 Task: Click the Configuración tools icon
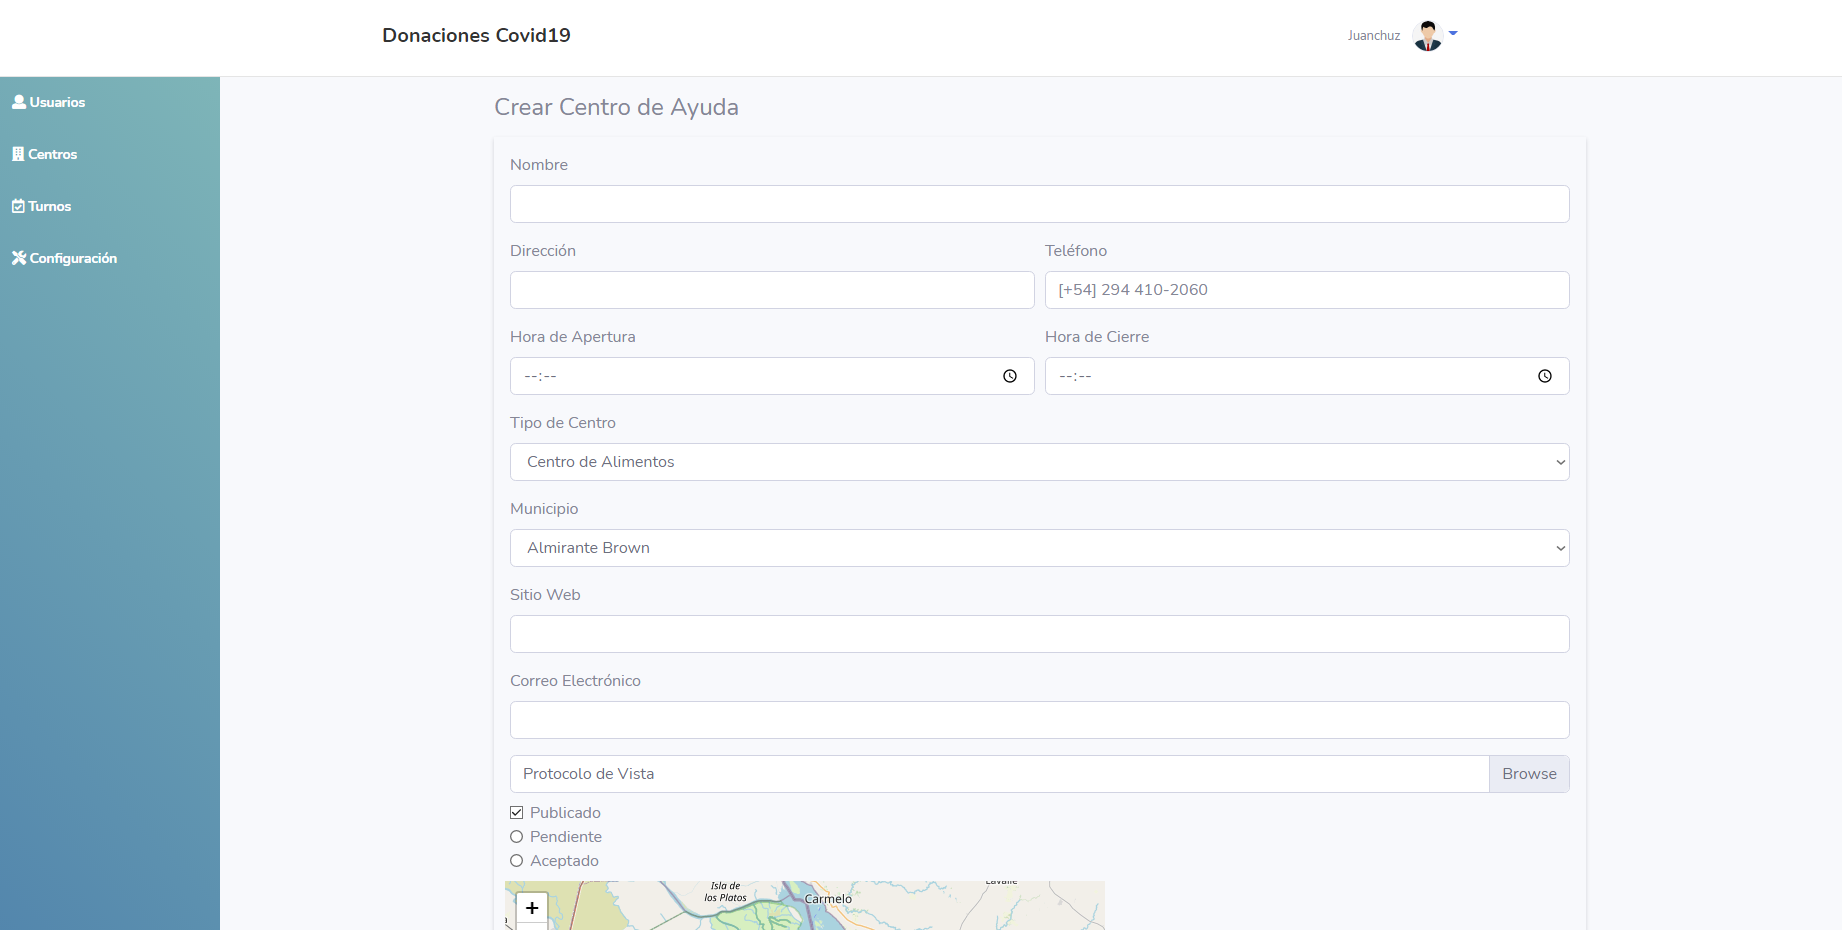(19, 258)
